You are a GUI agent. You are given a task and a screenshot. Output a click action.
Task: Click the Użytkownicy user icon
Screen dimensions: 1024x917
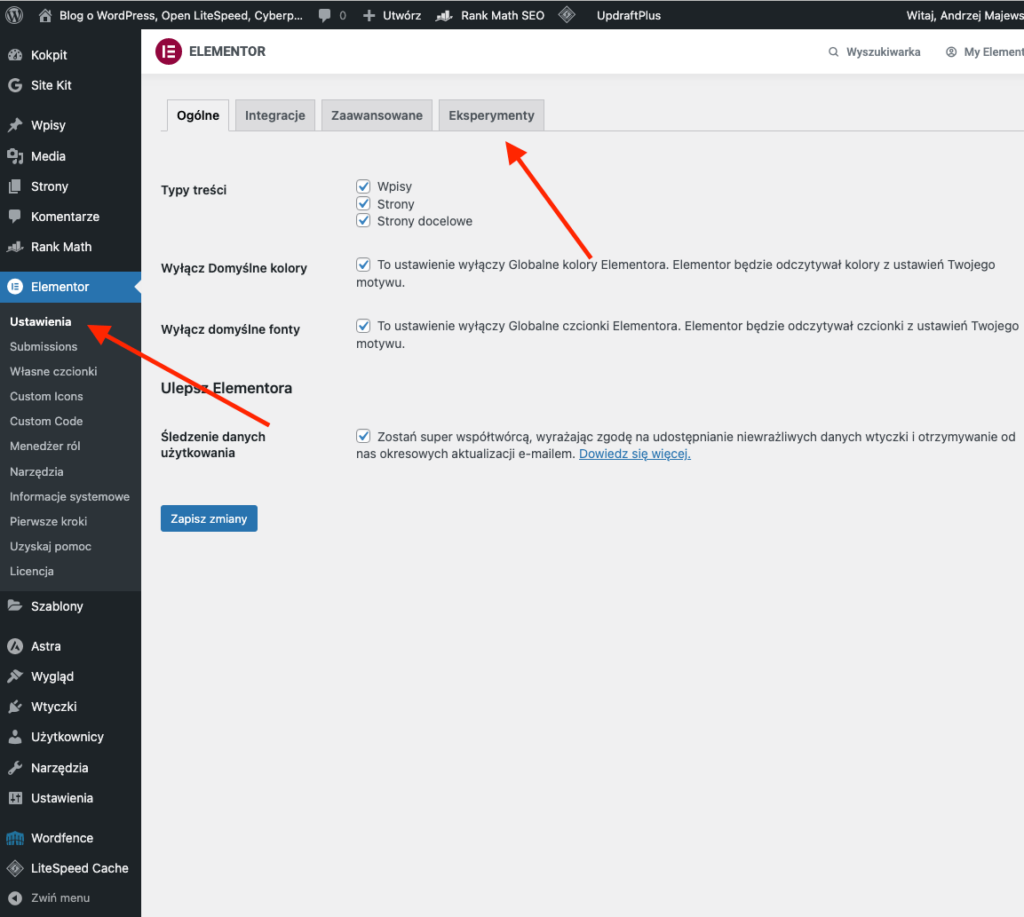coord(15,737)
